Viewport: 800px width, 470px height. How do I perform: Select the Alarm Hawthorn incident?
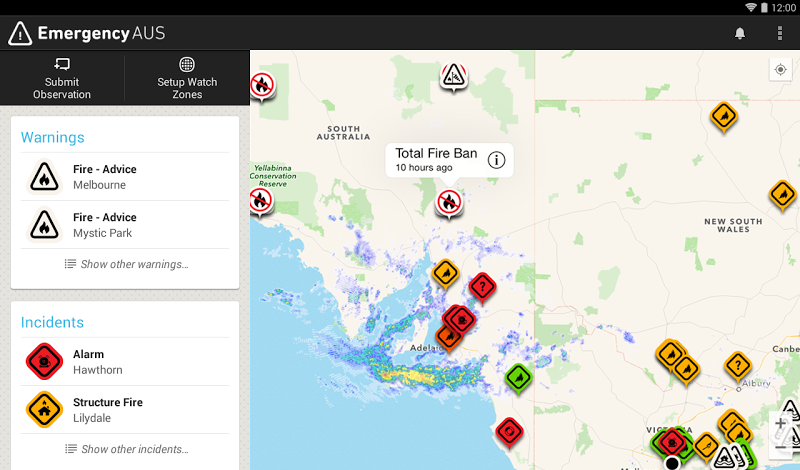(126, 361)
